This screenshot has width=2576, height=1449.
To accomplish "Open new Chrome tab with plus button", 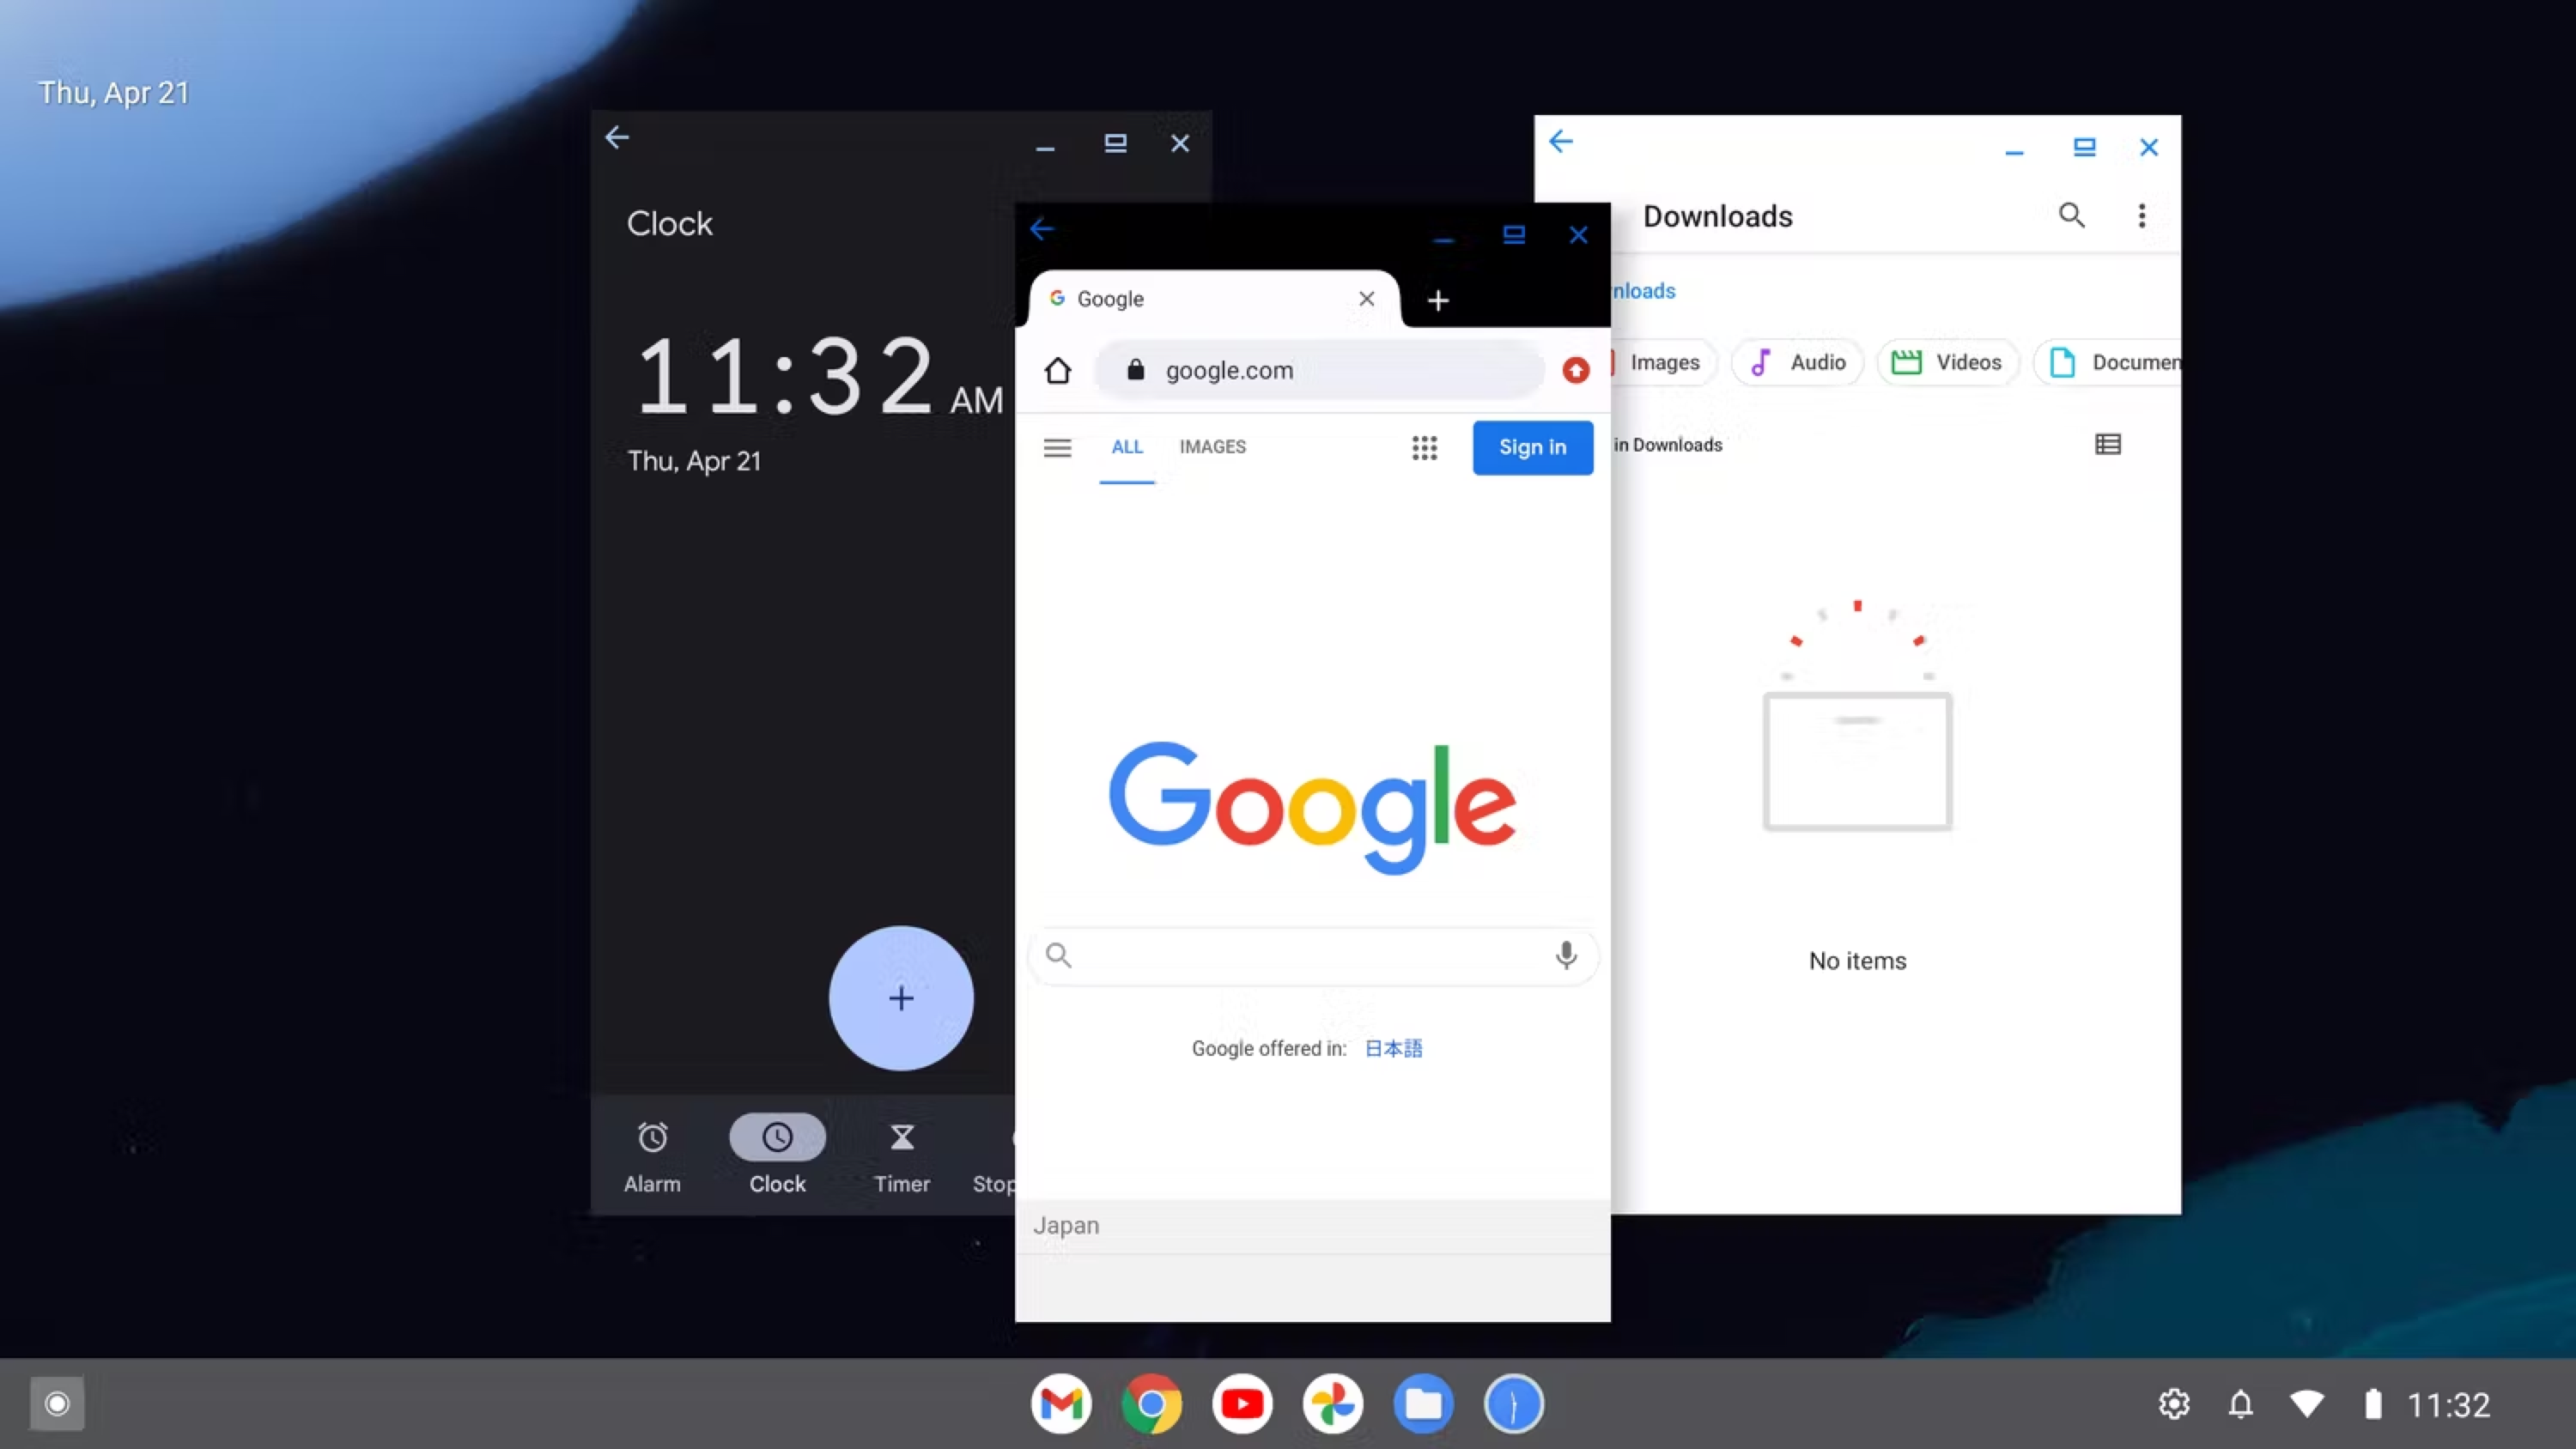I will [x=1437, y=299].
